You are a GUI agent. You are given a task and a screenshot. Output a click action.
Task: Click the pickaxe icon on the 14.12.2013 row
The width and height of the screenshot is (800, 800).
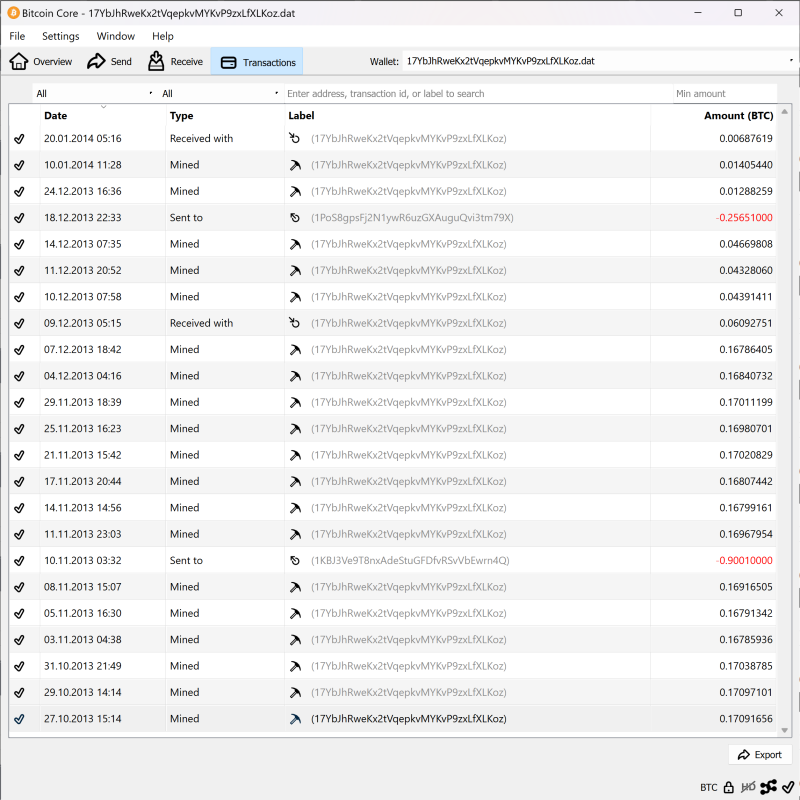295,244
